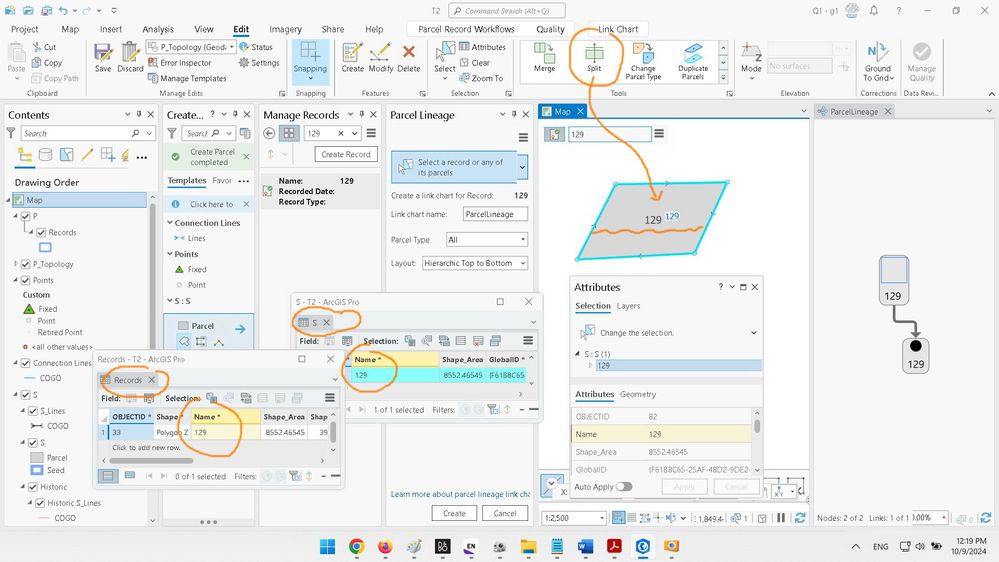Open the Duplicate Parcels tool
This screenshot has height=562, width=999.
[x=693, y=61]
